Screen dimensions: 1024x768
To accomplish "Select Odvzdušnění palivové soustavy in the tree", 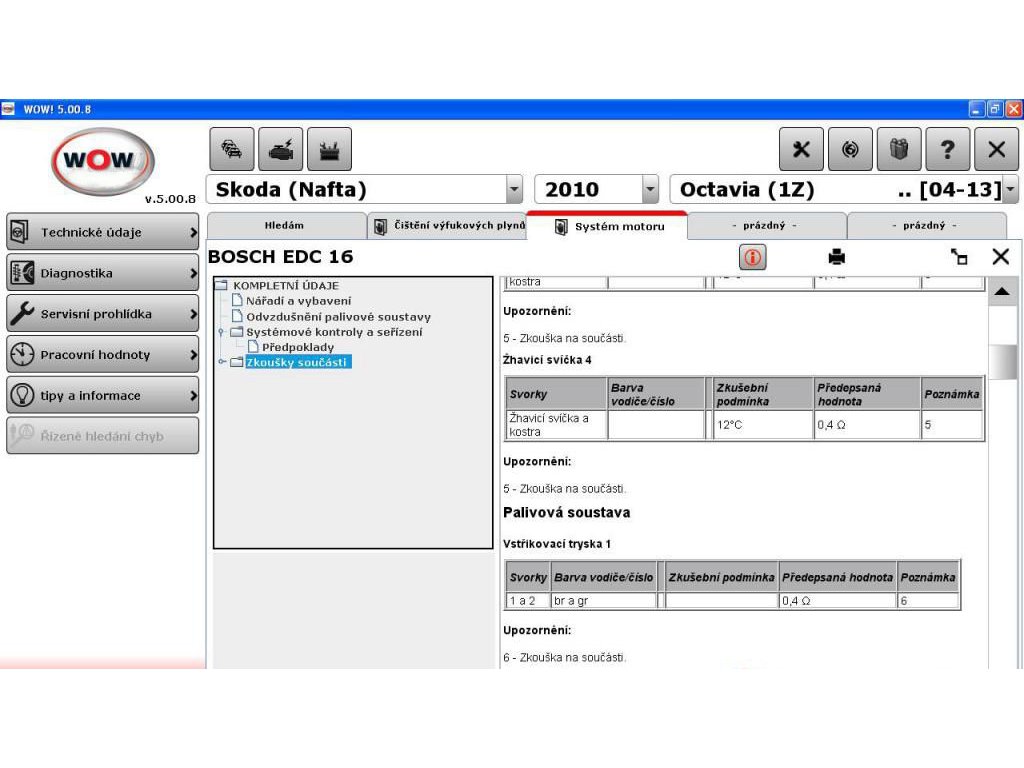I will point(338,317).
